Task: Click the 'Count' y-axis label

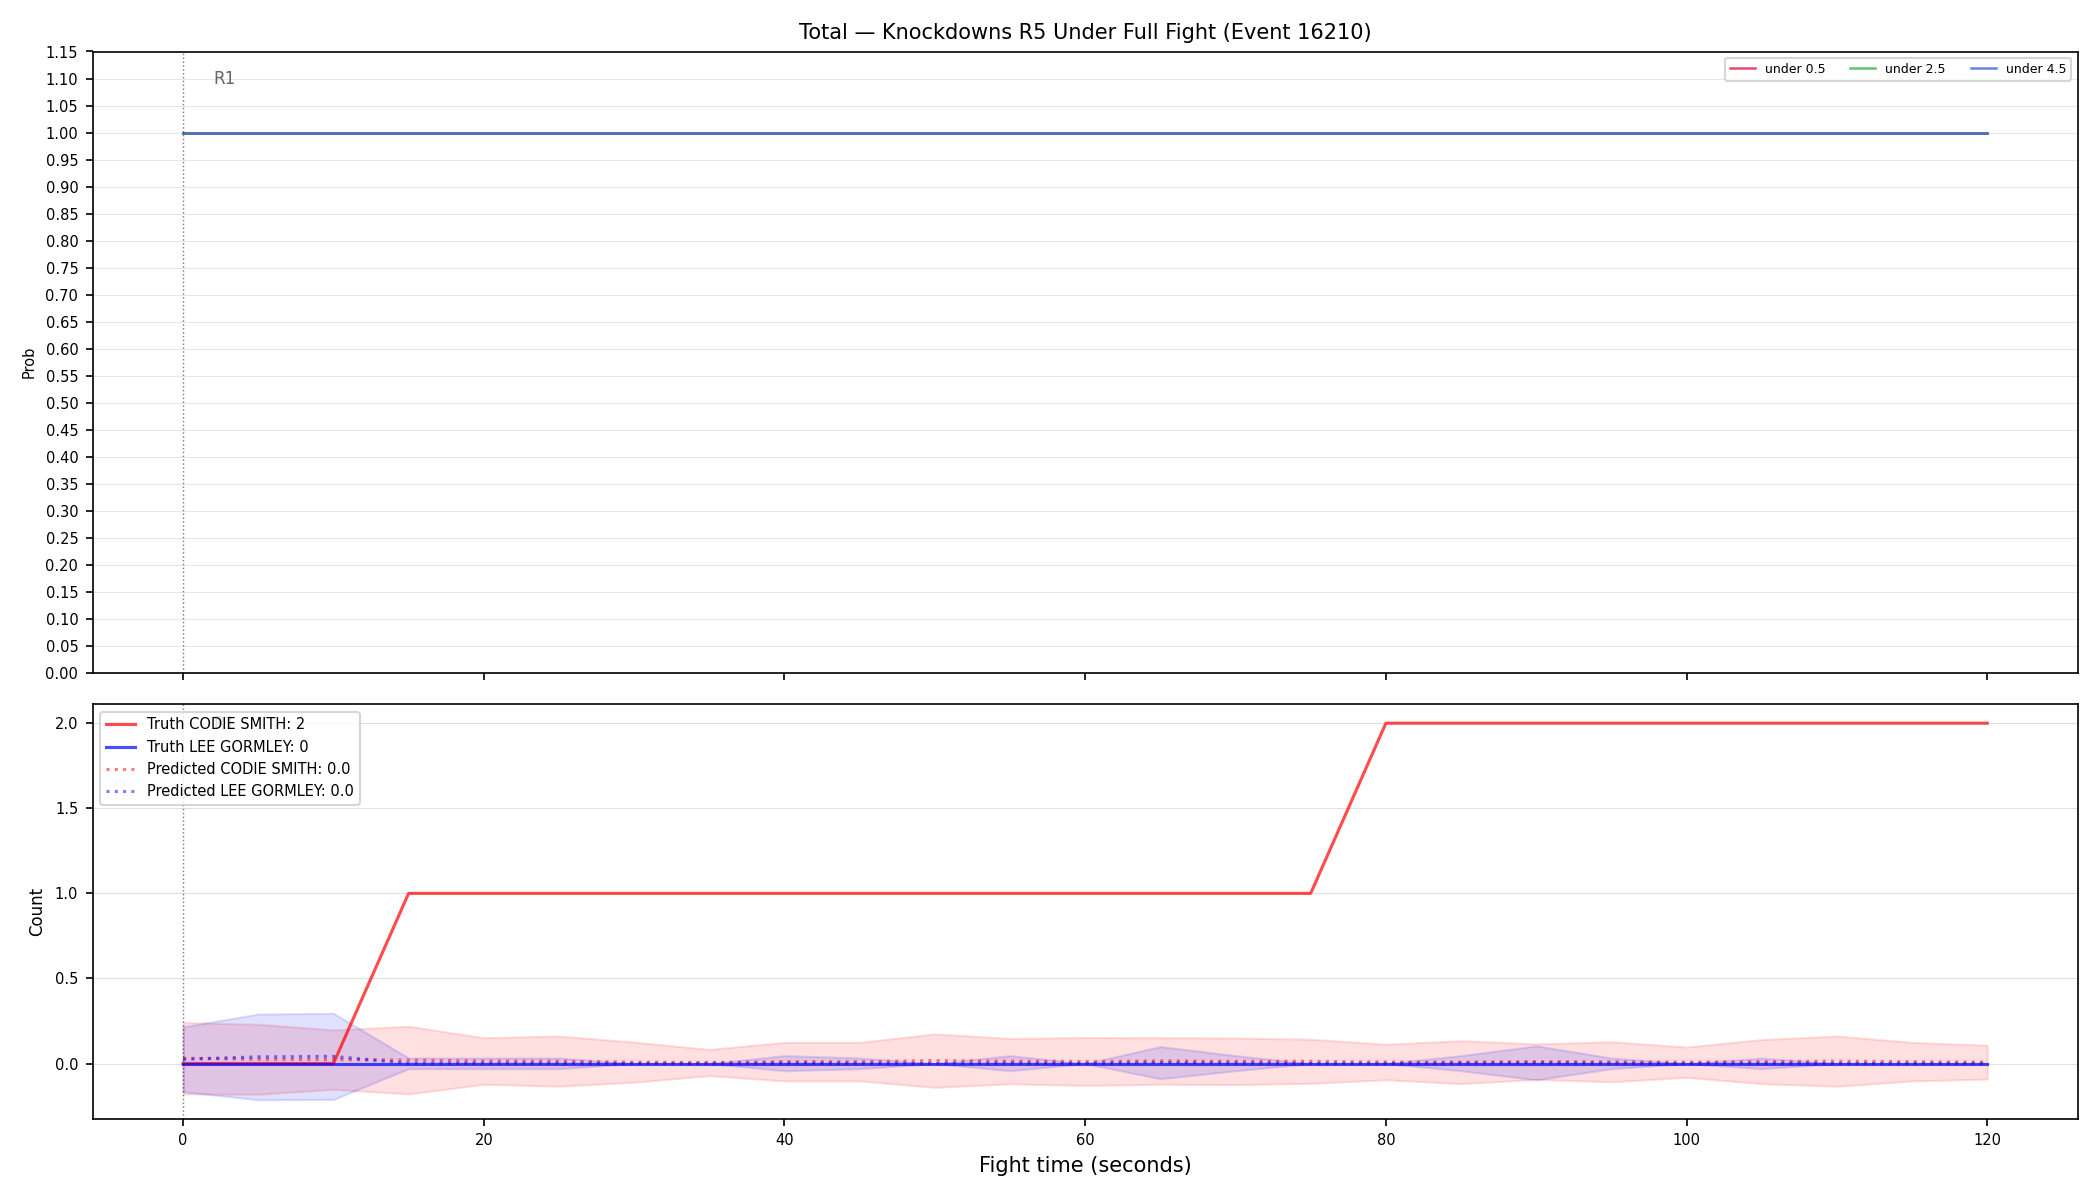Action: point(36,912)
